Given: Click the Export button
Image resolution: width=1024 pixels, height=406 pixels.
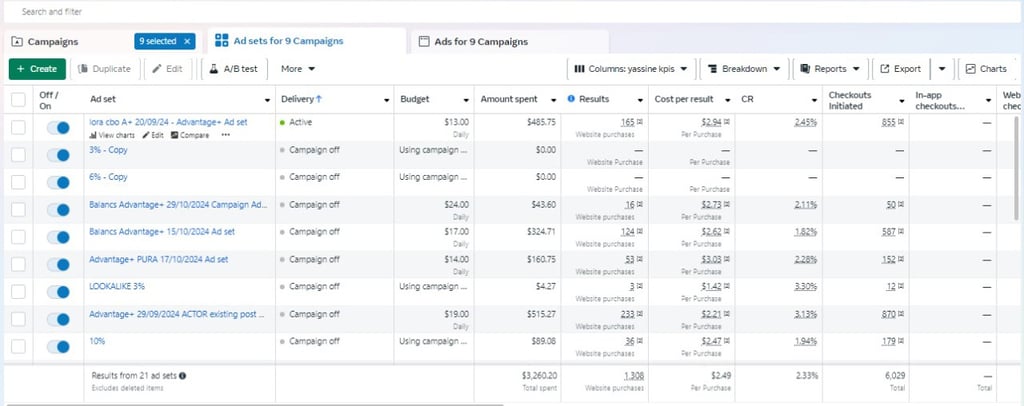Looking at the screenshot, I should click(900, 69).
